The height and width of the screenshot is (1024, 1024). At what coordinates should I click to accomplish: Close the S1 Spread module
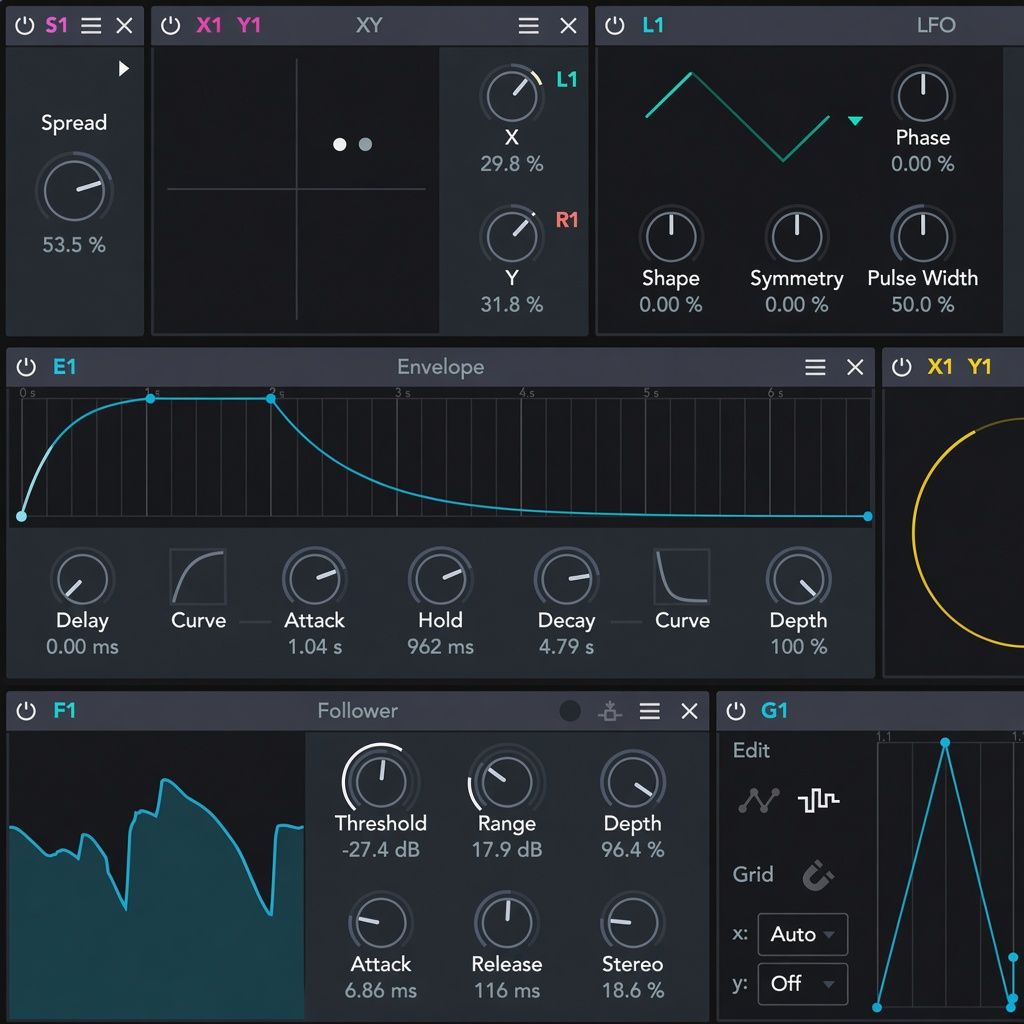tap(124, 25)
